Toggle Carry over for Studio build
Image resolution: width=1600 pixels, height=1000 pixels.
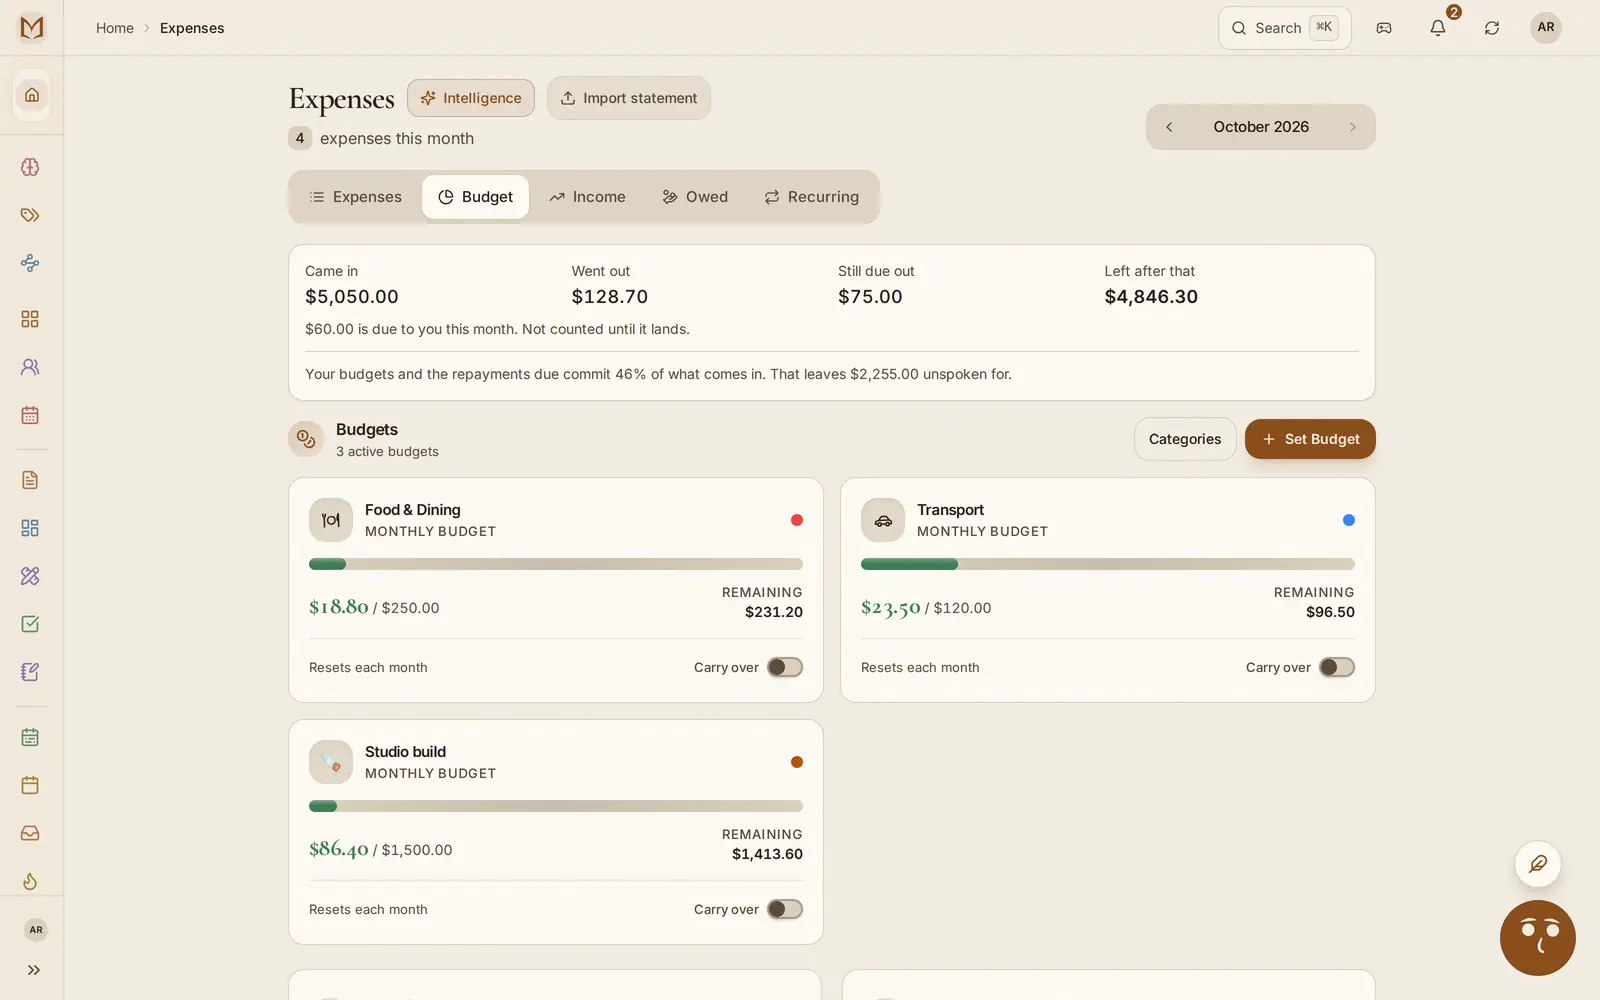[785, 909]
